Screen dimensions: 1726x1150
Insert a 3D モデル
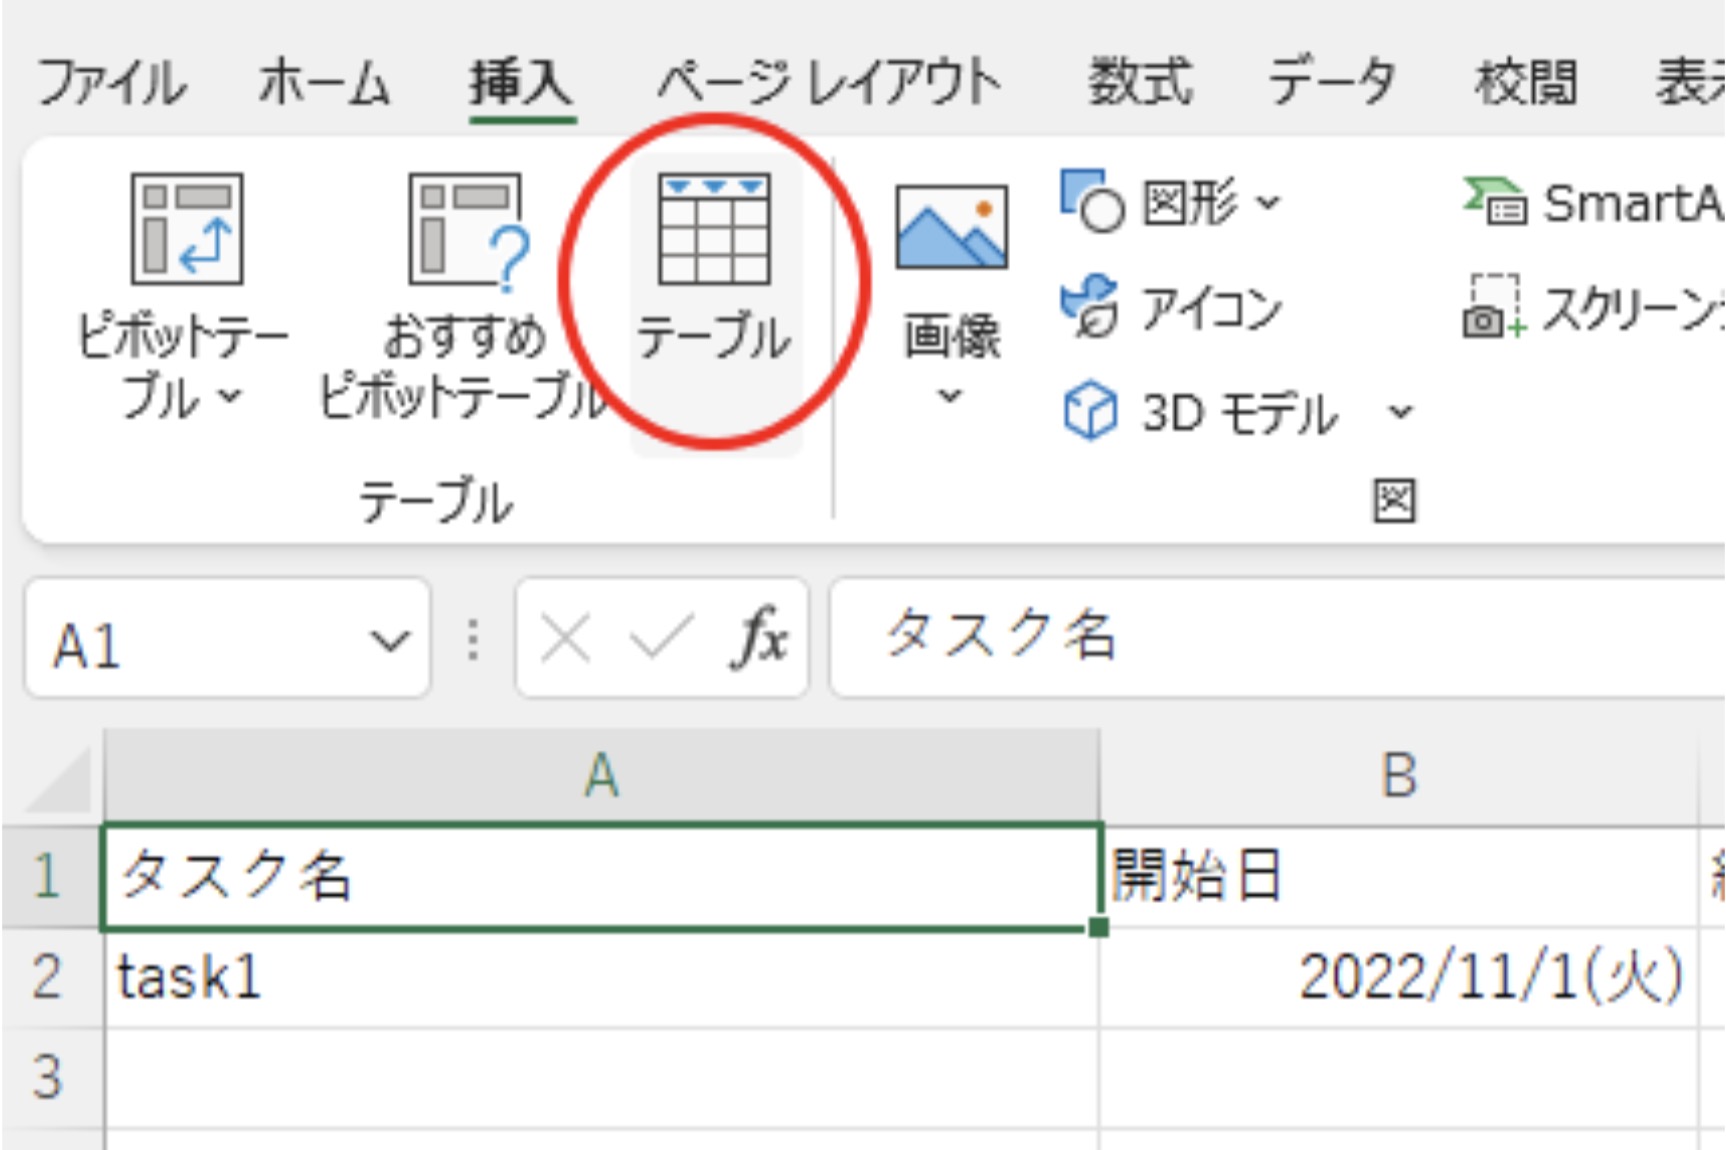click(1200, 411)
